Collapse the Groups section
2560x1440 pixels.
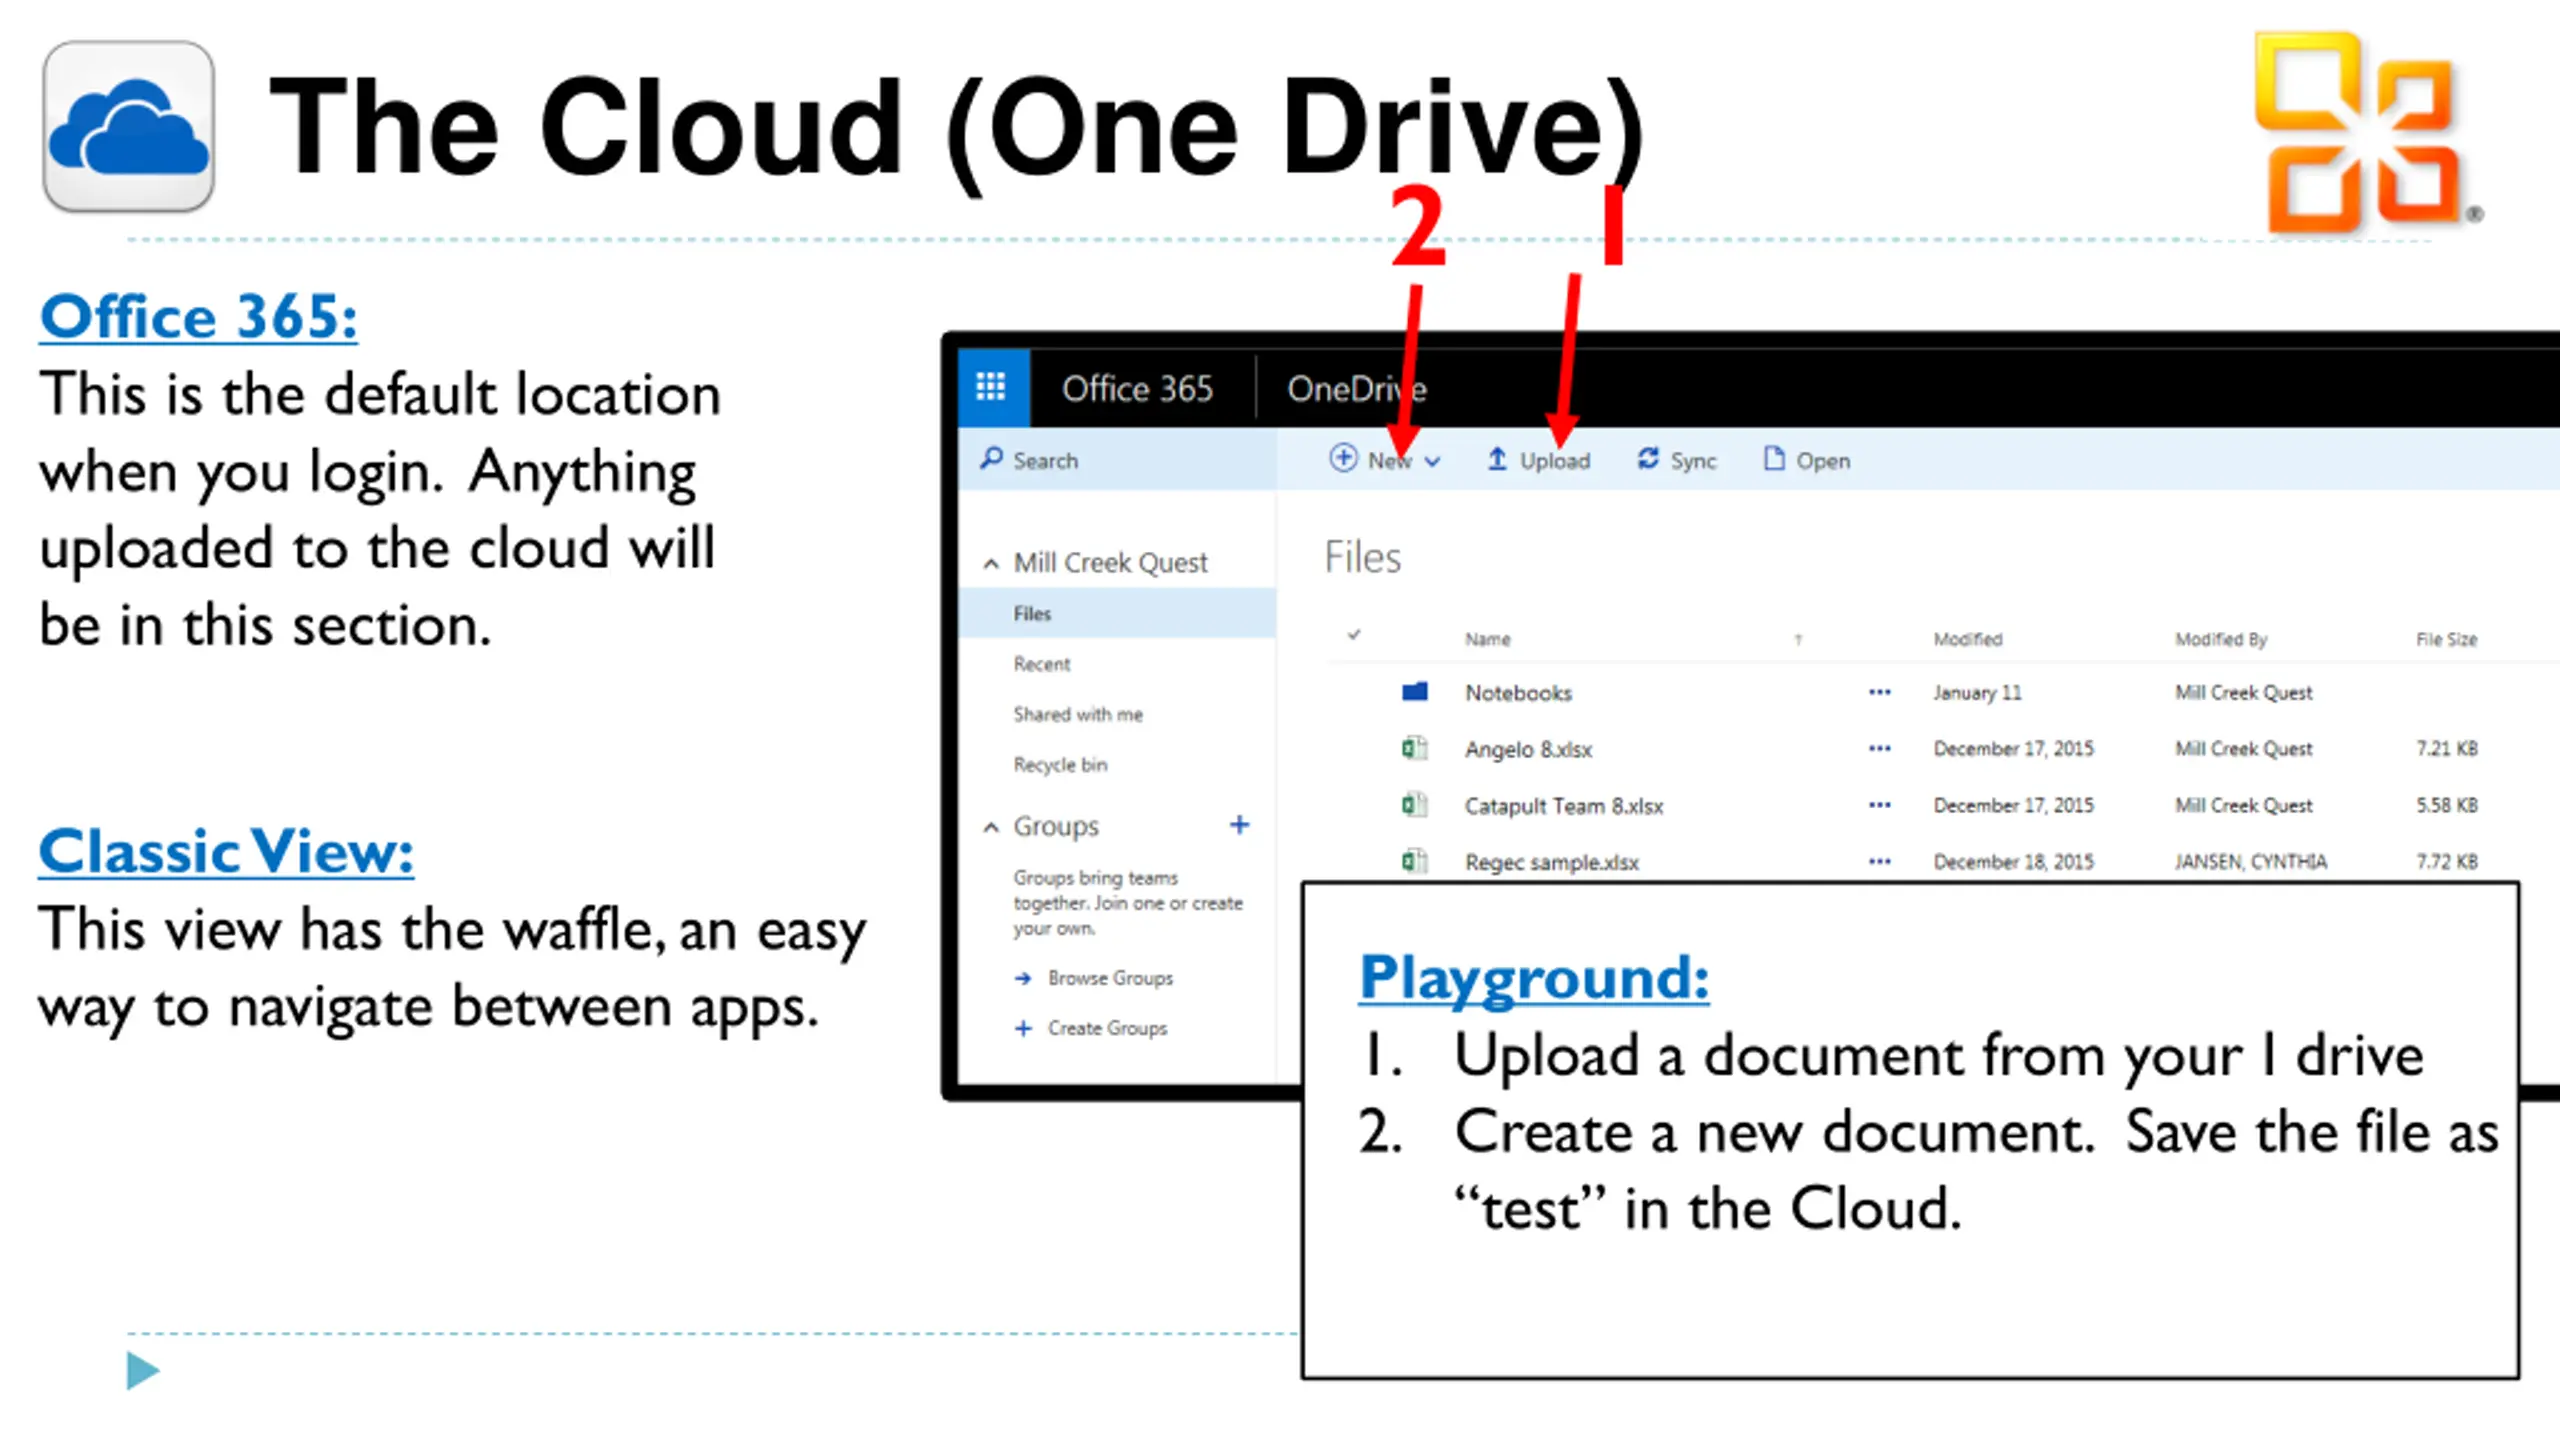tap(991, 827)
